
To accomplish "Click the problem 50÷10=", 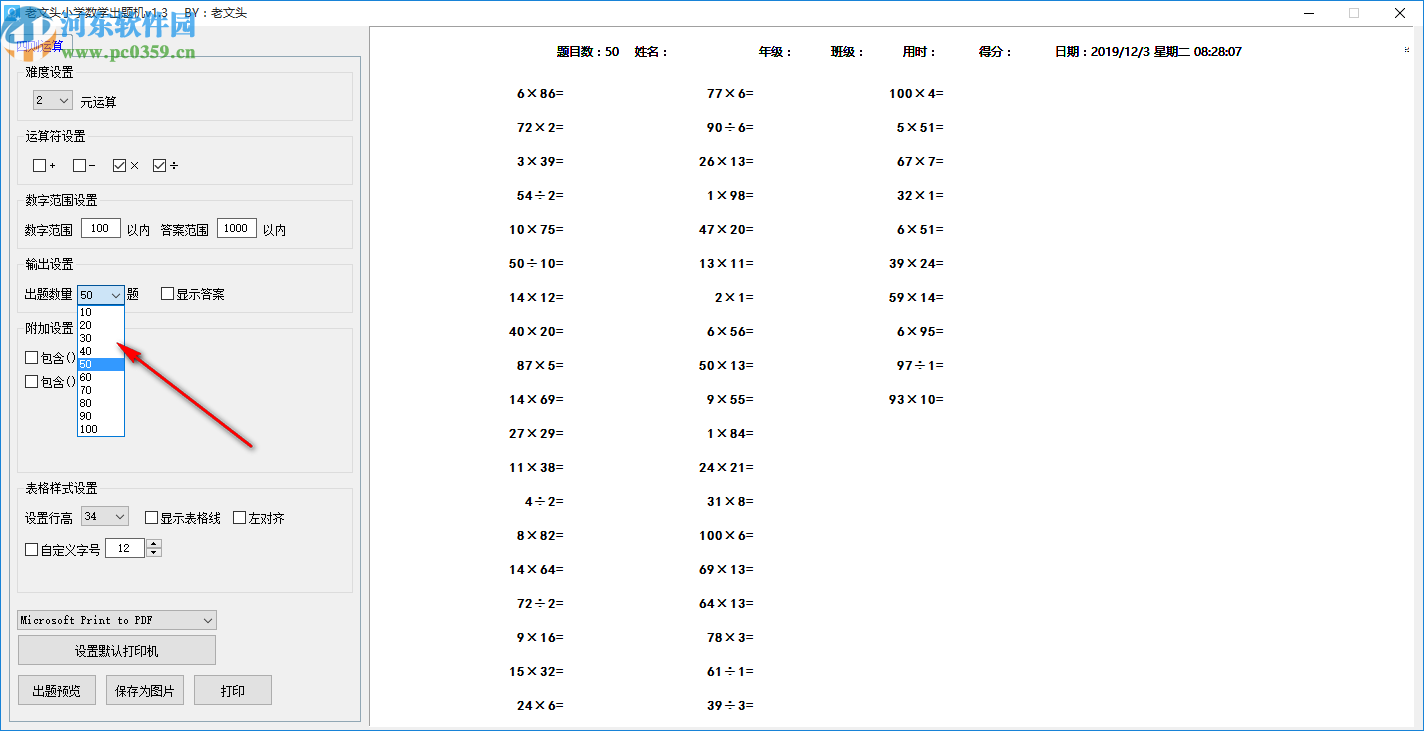I will (x=536, y=264).
